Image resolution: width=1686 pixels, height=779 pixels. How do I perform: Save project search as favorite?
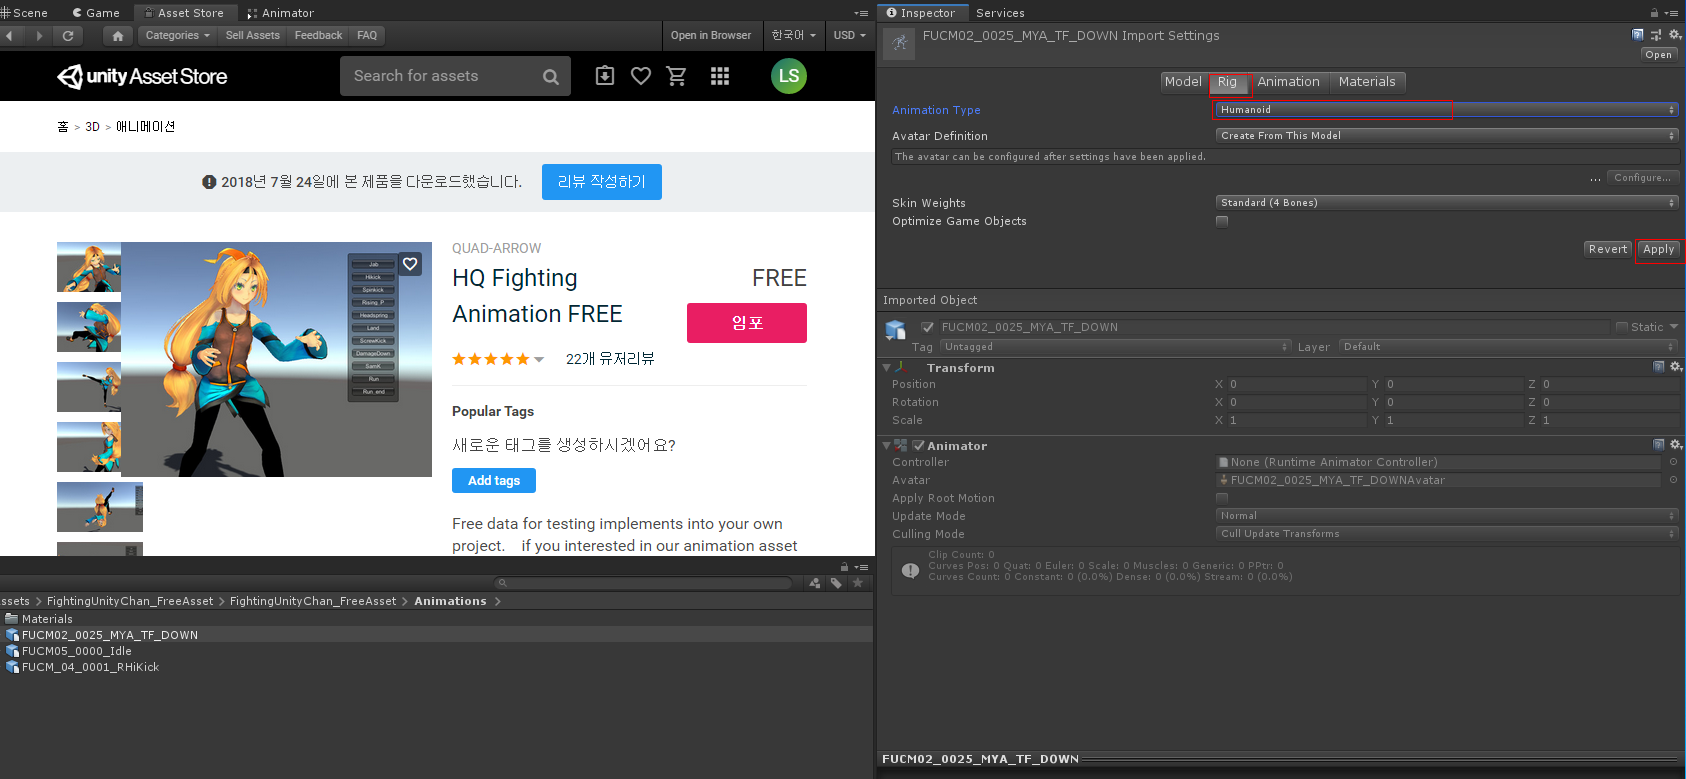click(857, 583)
